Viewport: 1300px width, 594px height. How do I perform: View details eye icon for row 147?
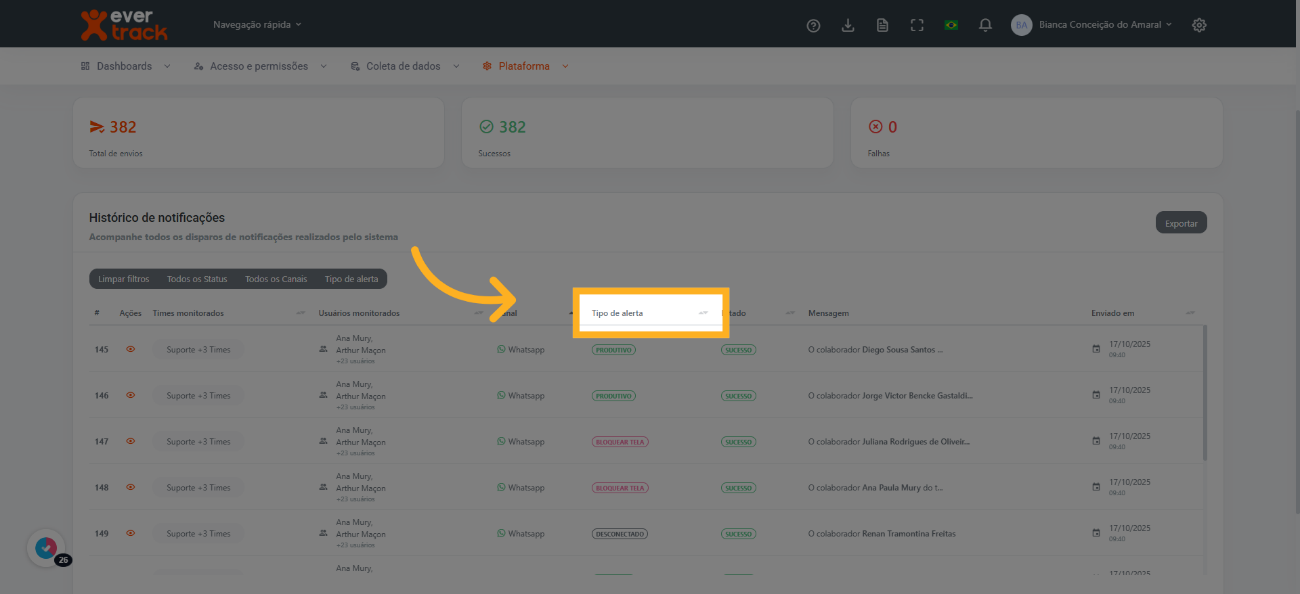(130, 442)
